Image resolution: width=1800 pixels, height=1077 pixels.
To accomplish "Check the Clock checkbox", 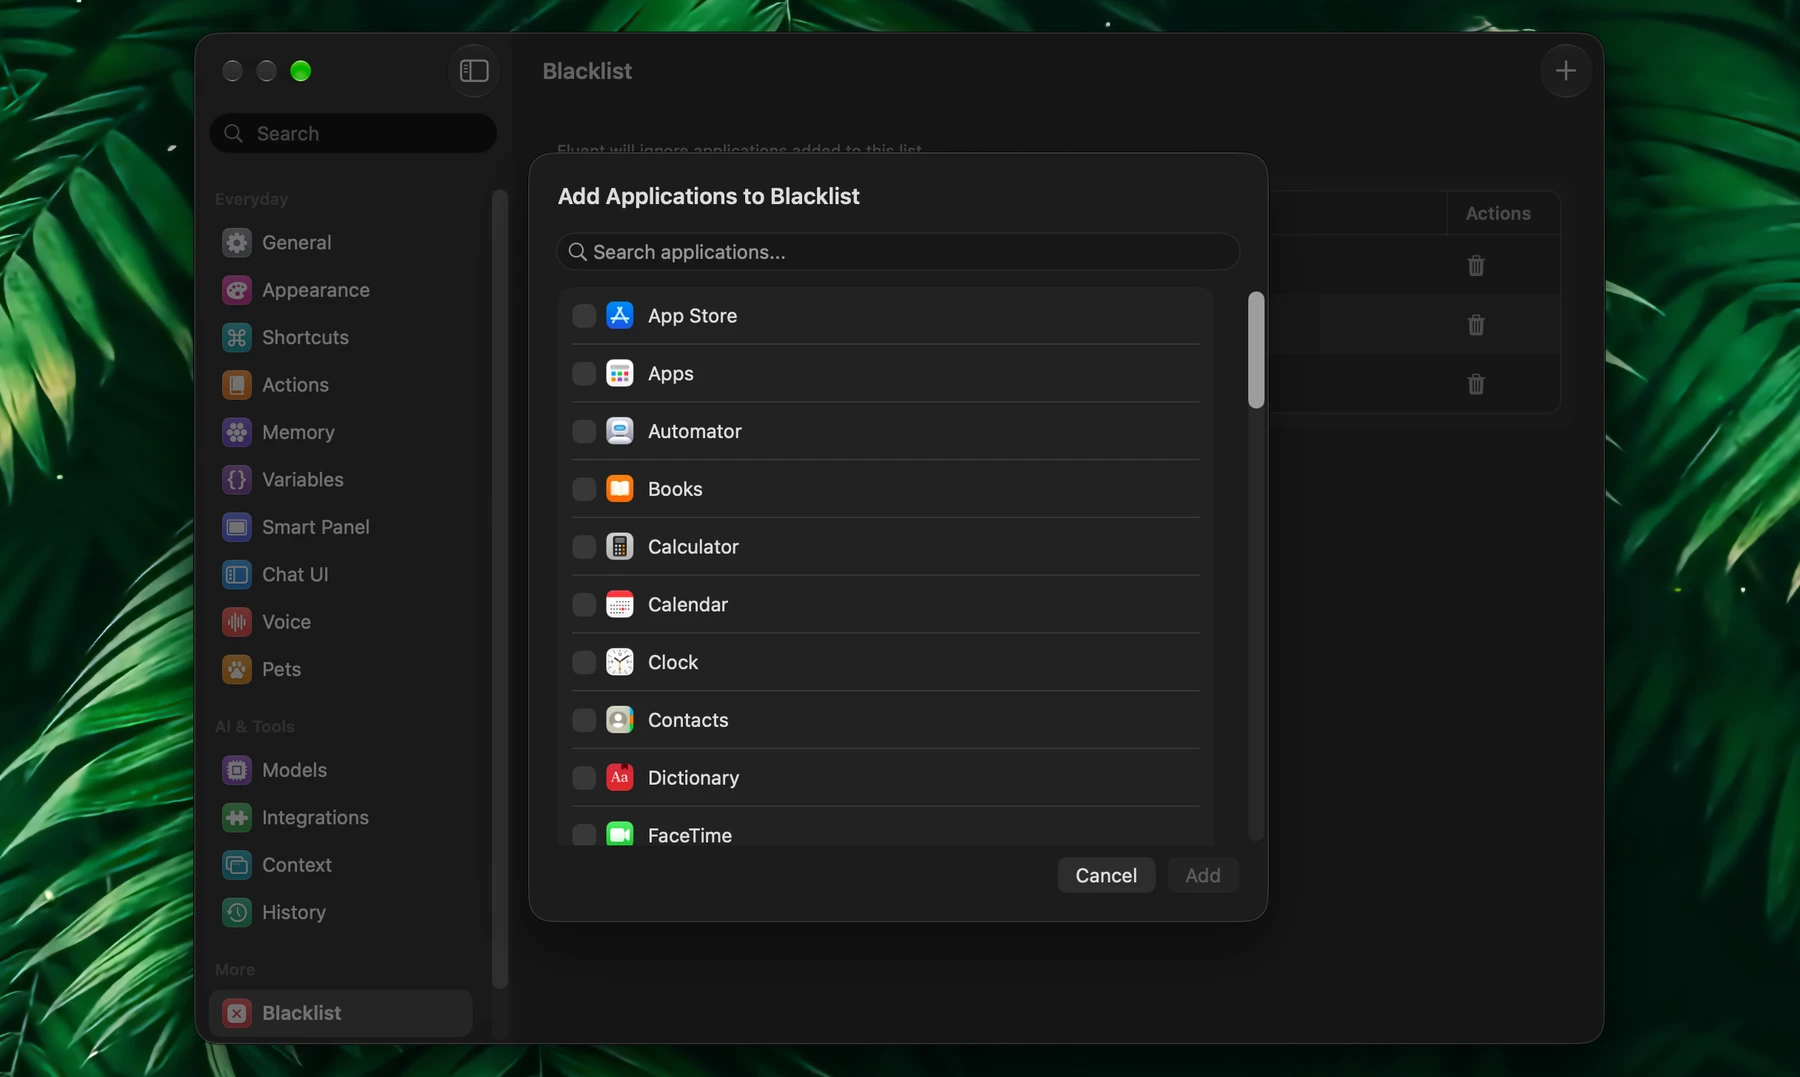I will point(584,663).
